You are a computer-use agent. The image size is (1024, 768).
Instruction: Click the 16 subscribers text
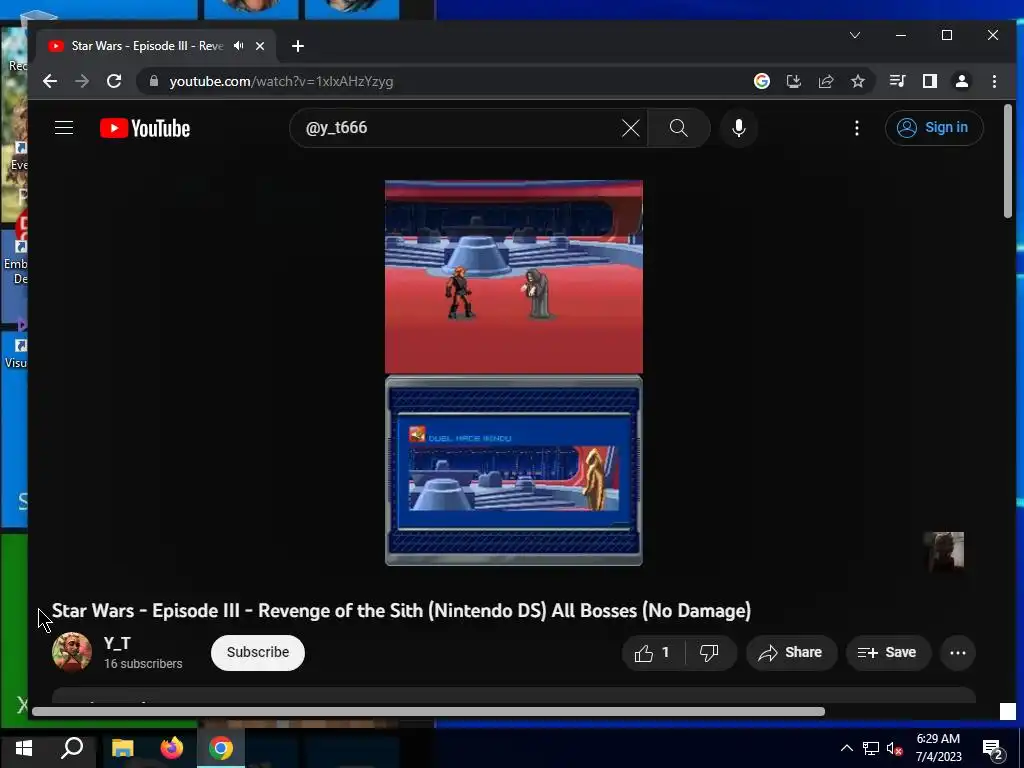pos(143,664)
